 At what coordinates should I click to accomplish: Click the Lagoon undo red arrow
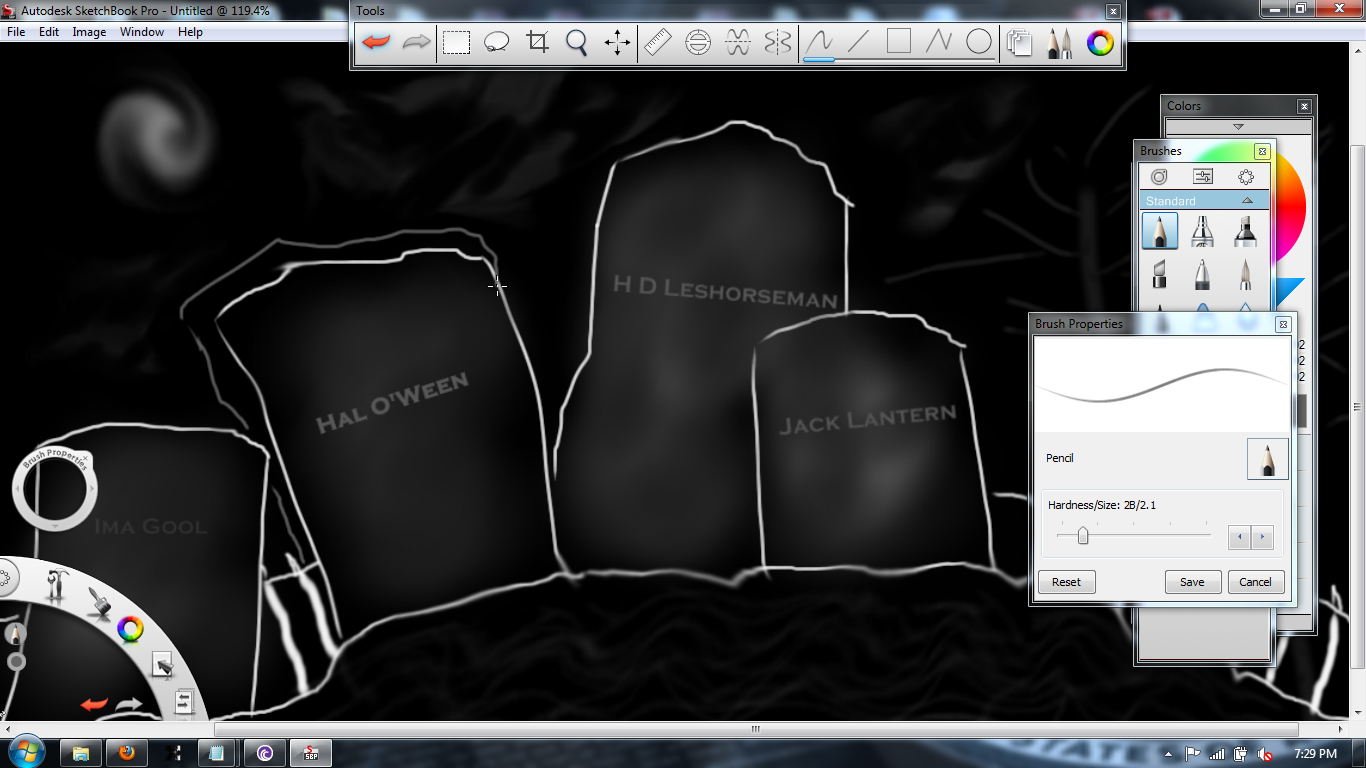(x=94, y=705)
